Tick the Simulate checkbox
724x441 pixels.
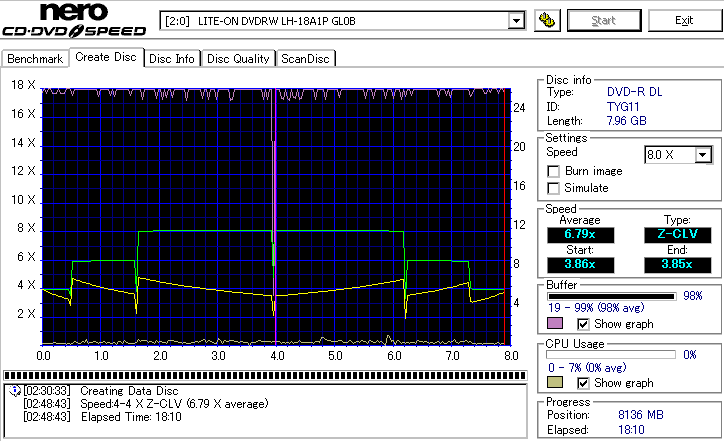(x=553, y=188)
